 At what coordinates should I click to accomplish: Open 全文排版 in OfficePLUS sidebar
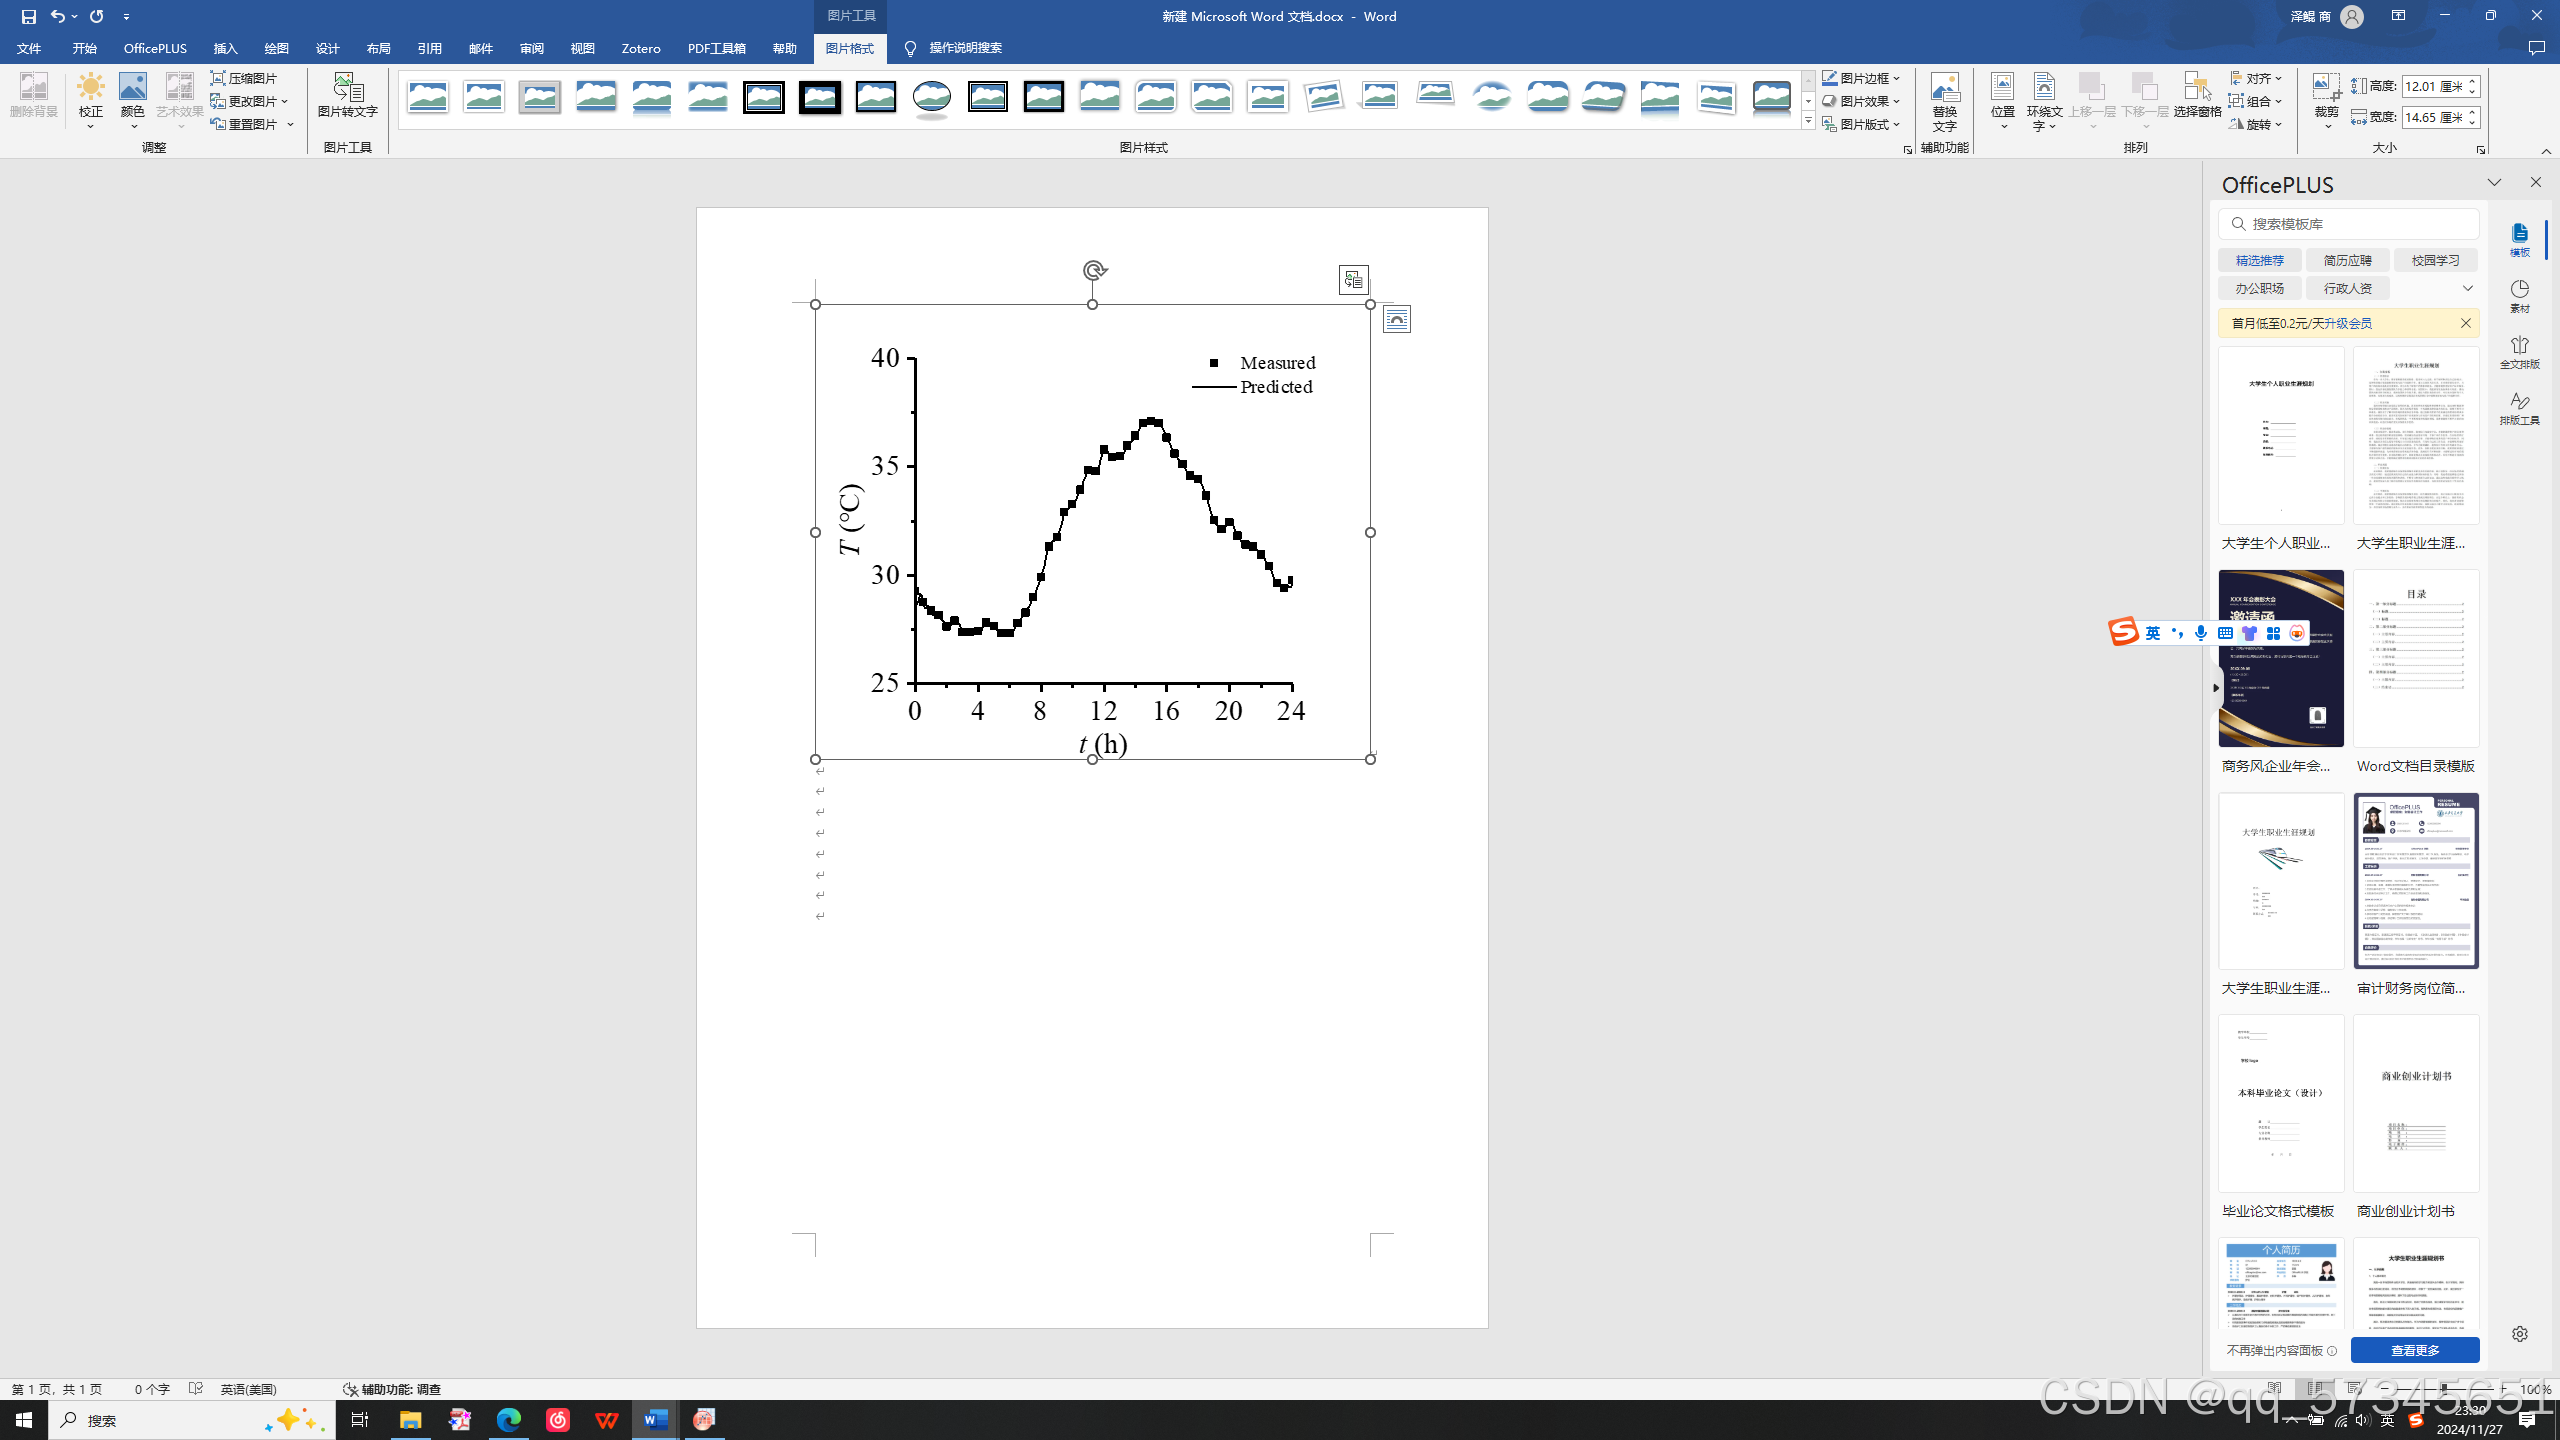pos(2519,351)
